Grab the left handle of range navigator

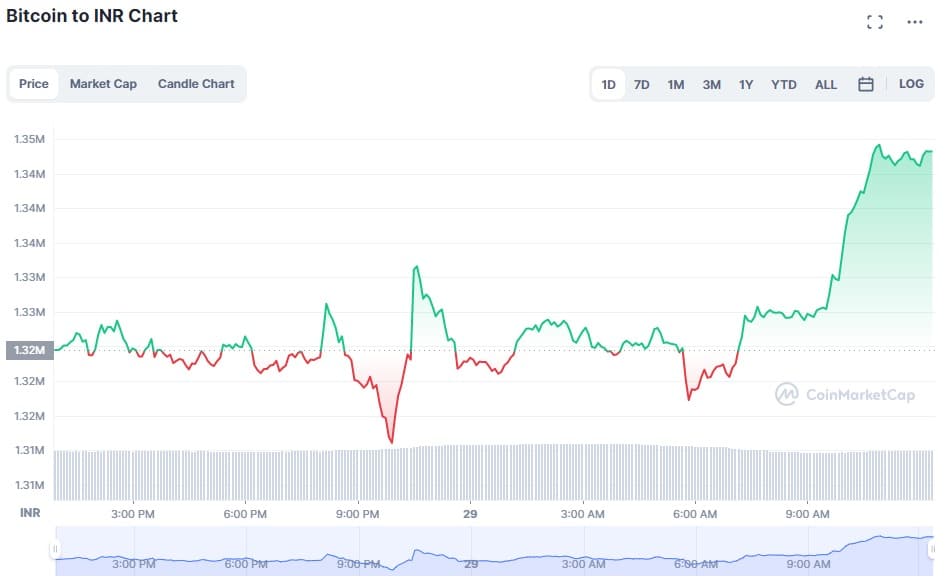(54, 549)
